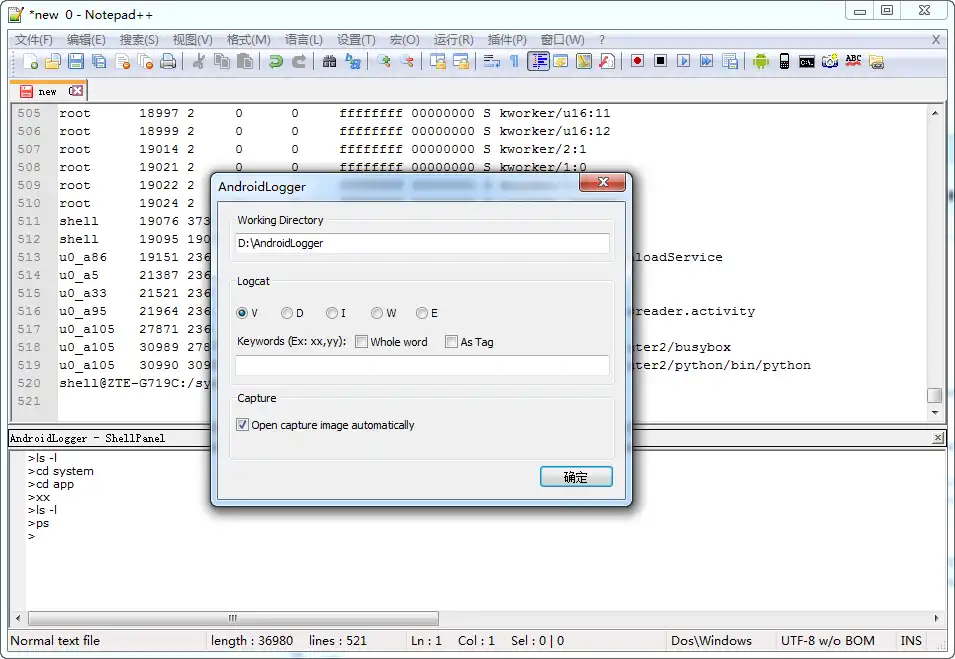Open the Replace tool icon
Screen dimensions: 955x659
coord(353,62)
